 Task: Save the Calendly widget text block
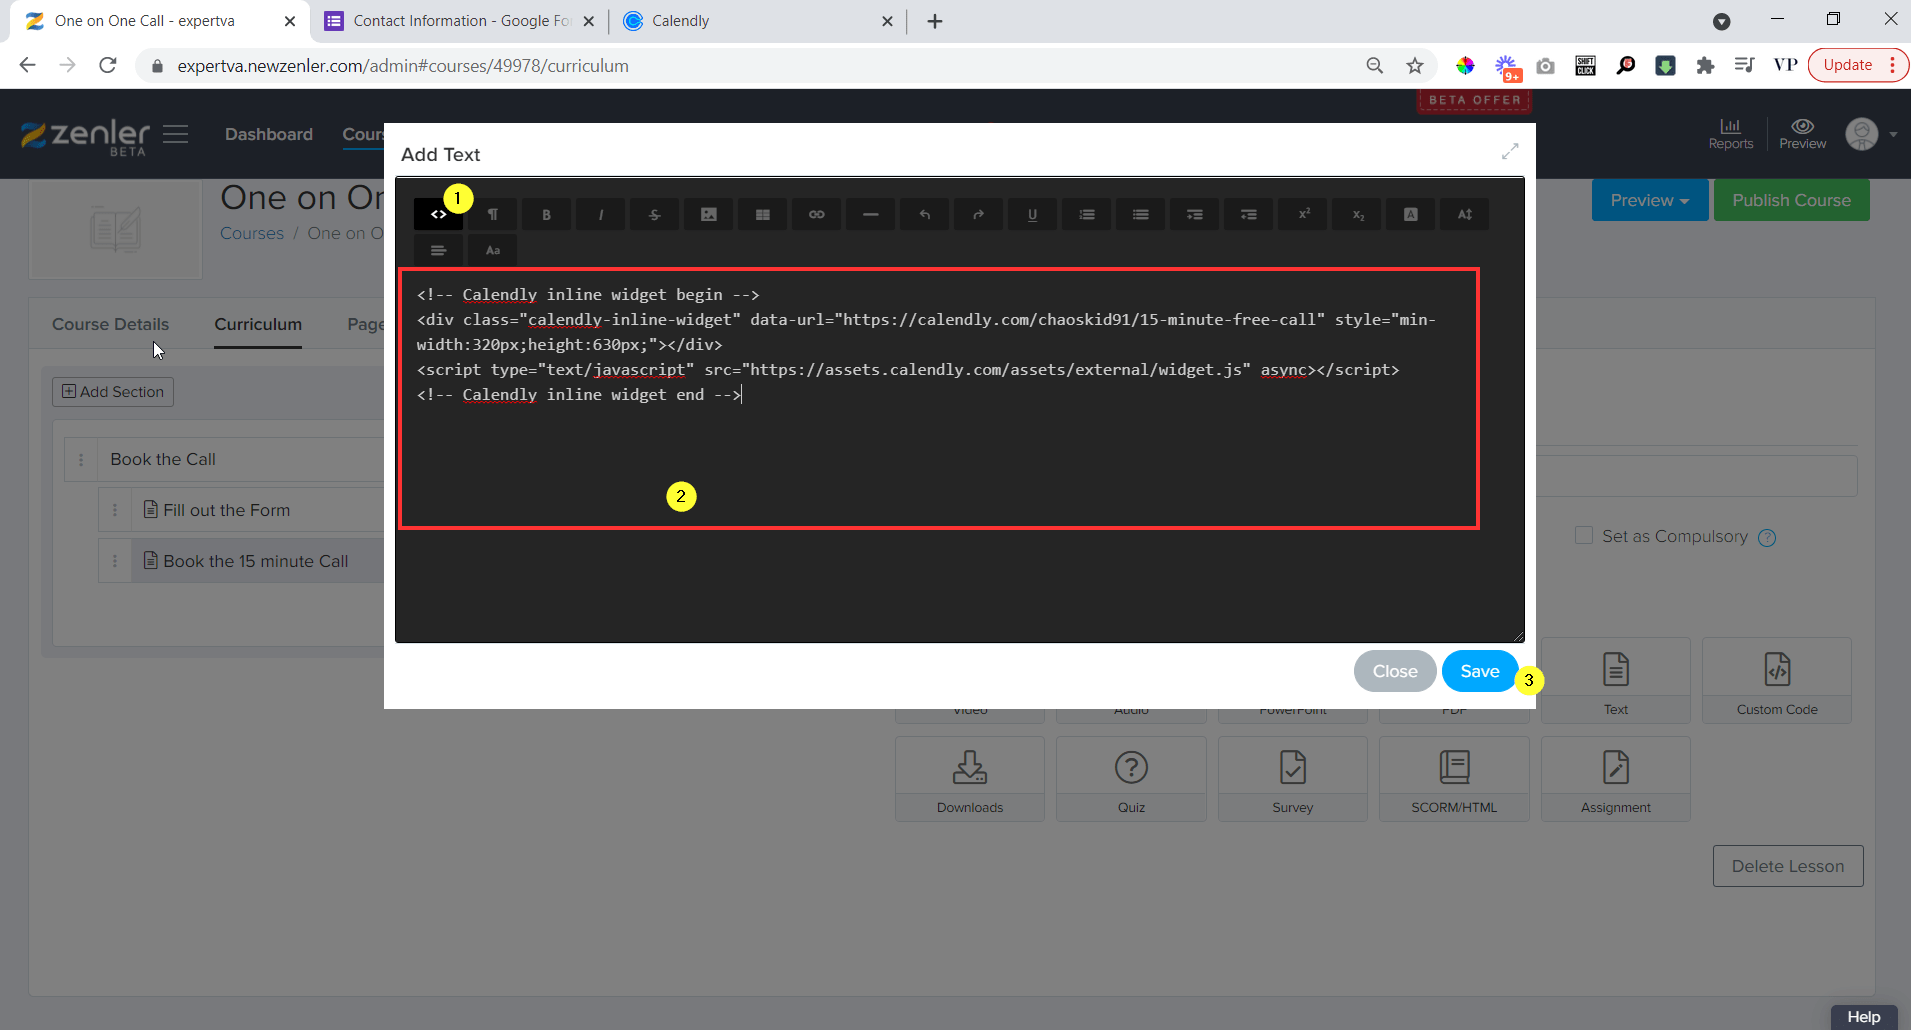pyautogui.click(x=1478, y=670)
